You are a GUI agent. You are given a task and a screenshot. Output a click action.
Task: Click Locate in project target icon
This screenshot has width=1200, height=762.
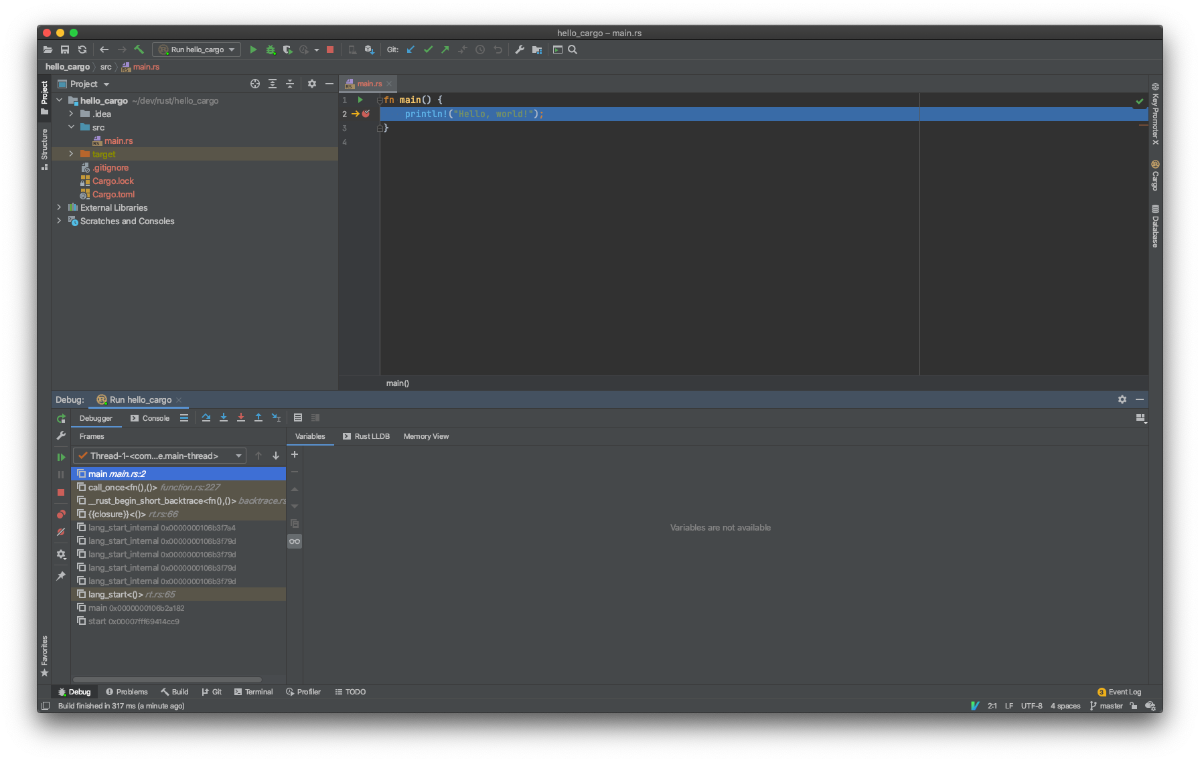(255, 84)
